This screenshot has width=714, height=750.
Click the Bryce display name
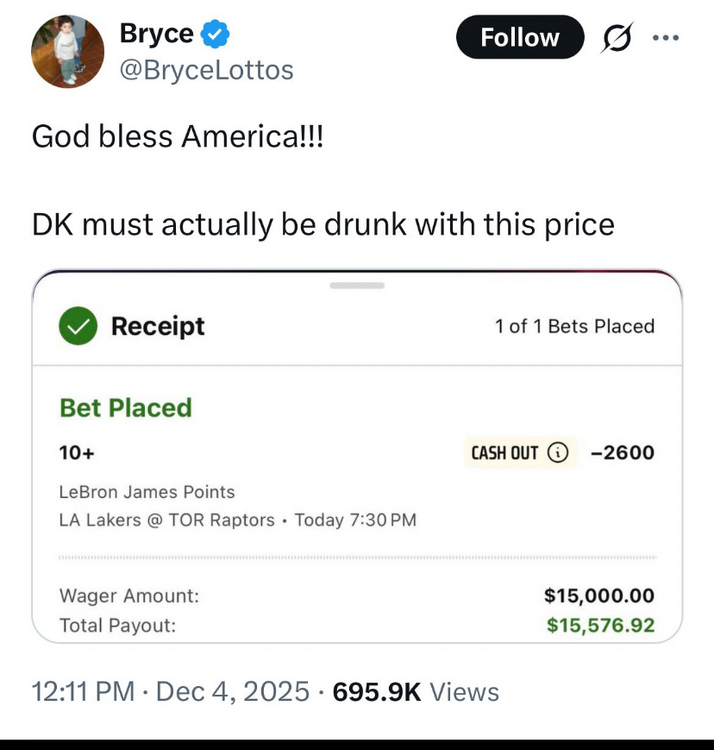pos(156,33)
